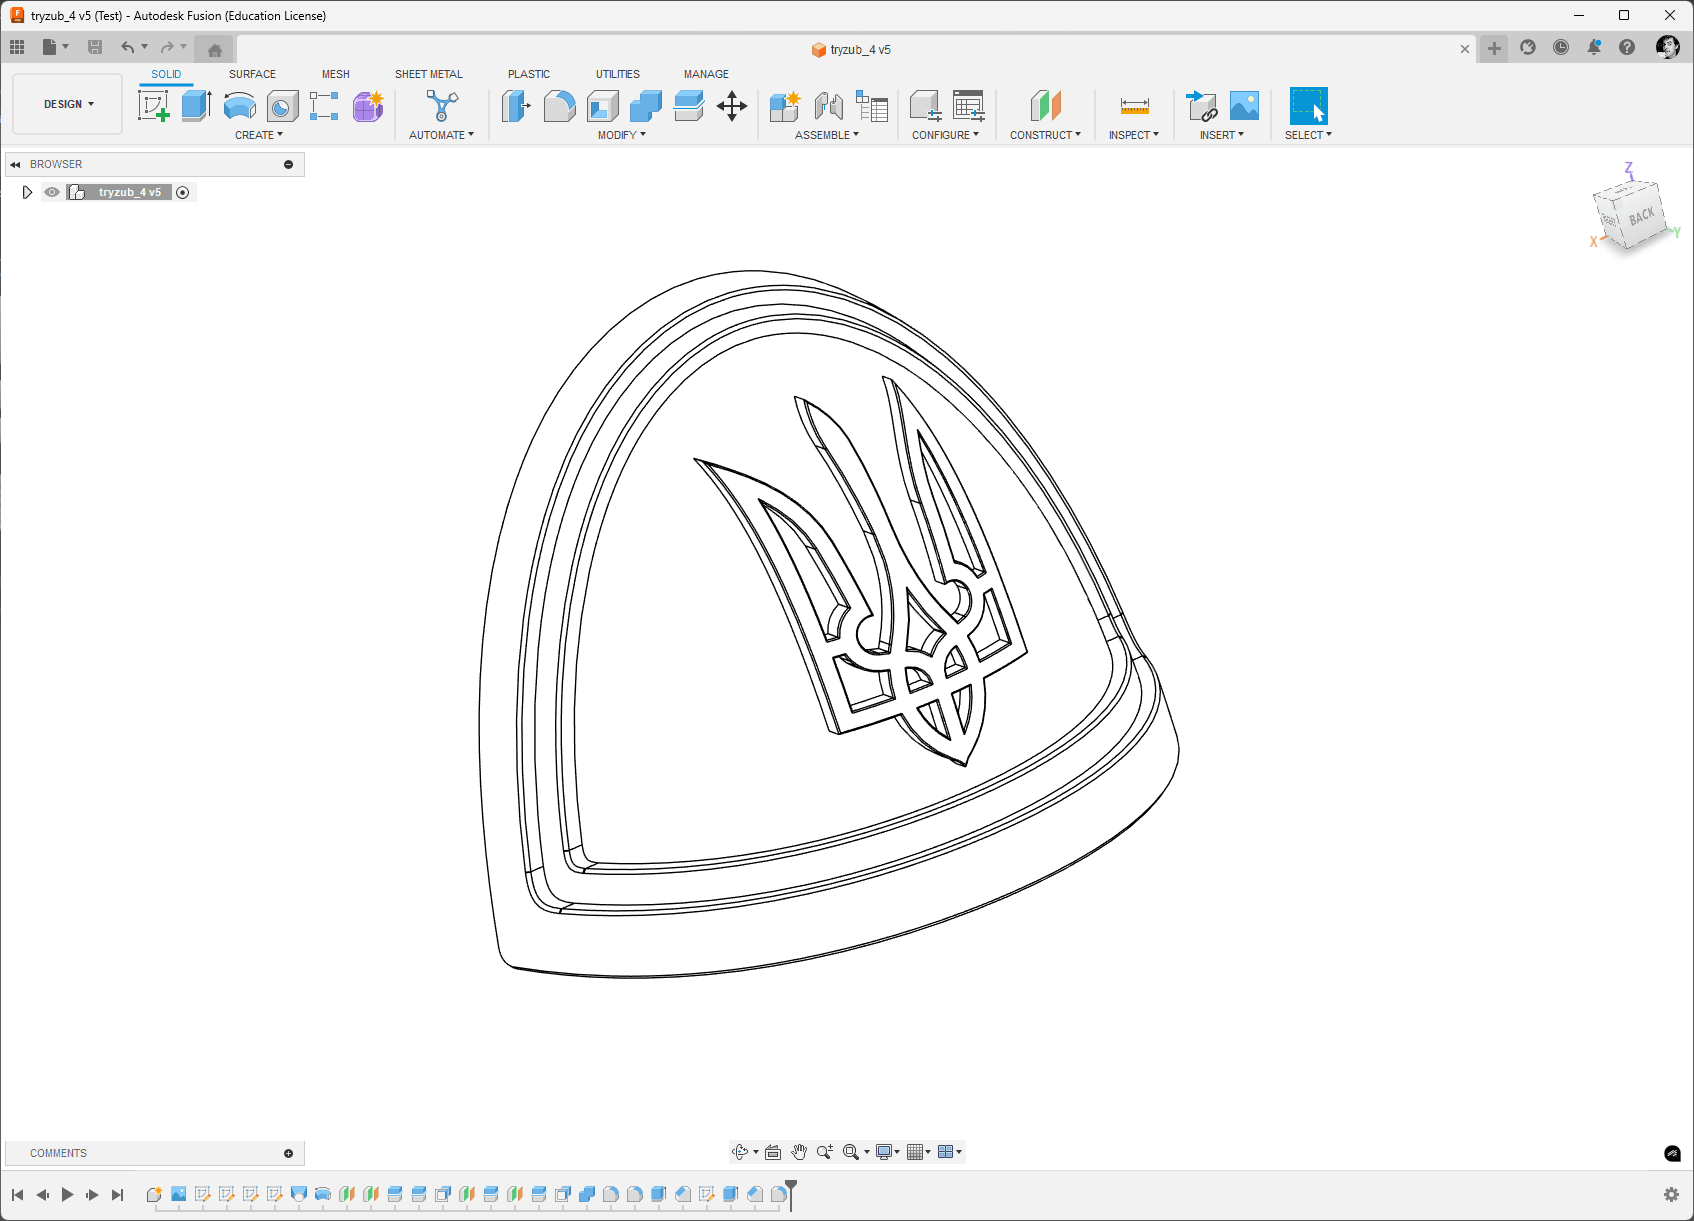Open the INSPECT dropdown menu
This screenshot has width=1694, height=1221.
point(1134,135)
